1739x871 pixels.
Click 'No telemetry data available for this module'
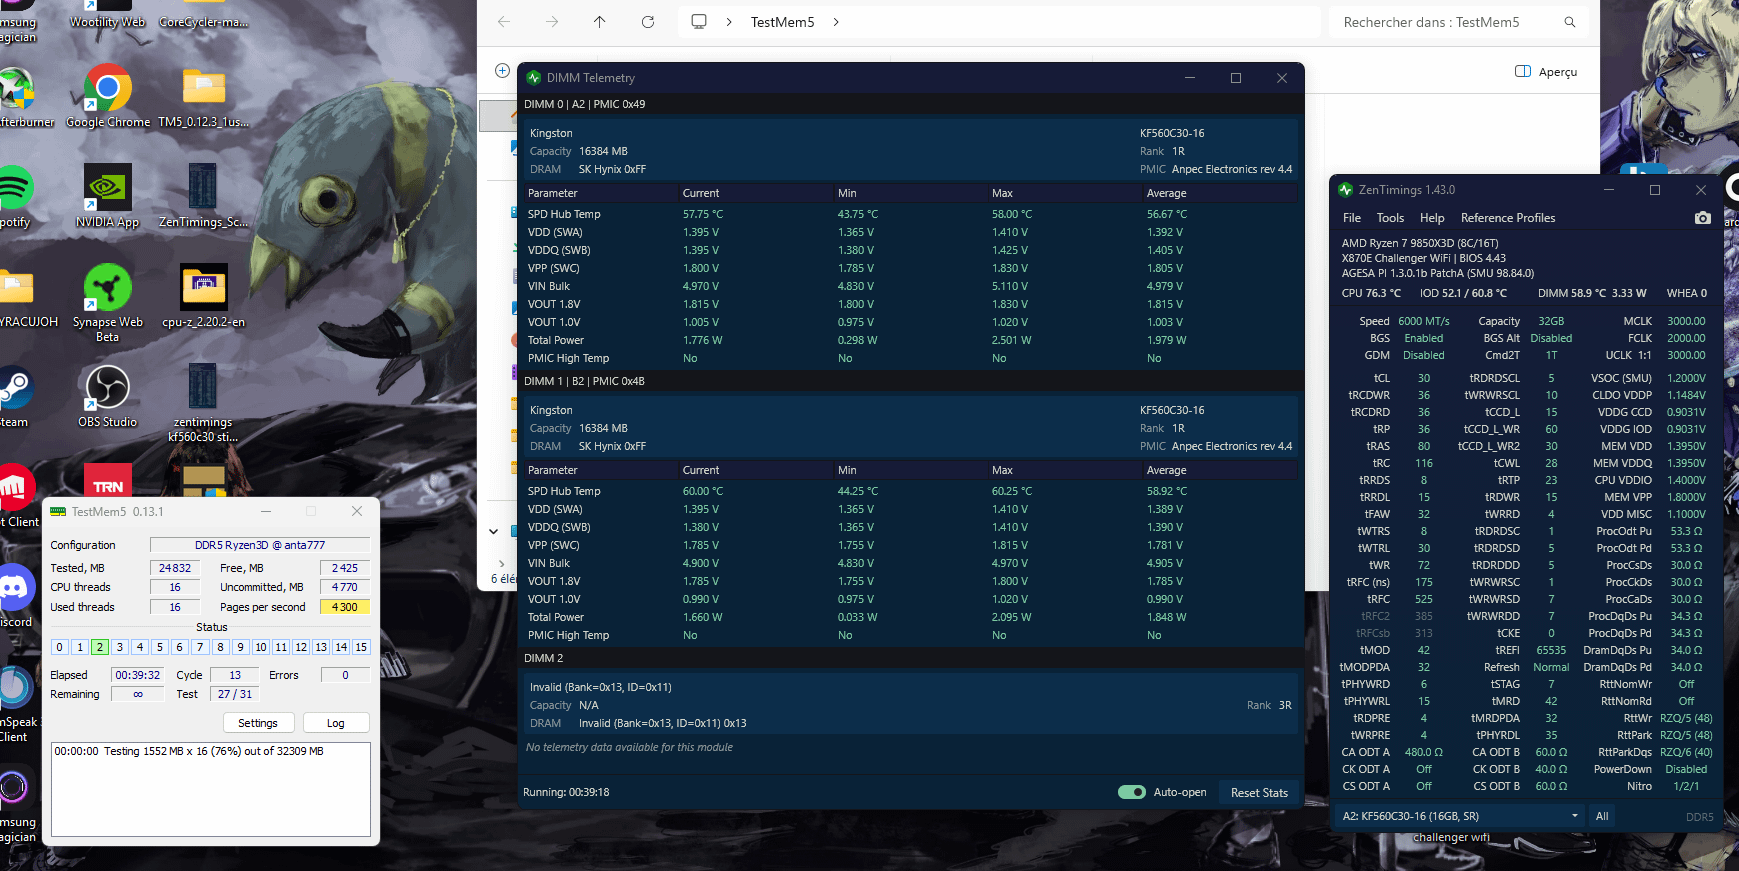(x=629, y=747)
